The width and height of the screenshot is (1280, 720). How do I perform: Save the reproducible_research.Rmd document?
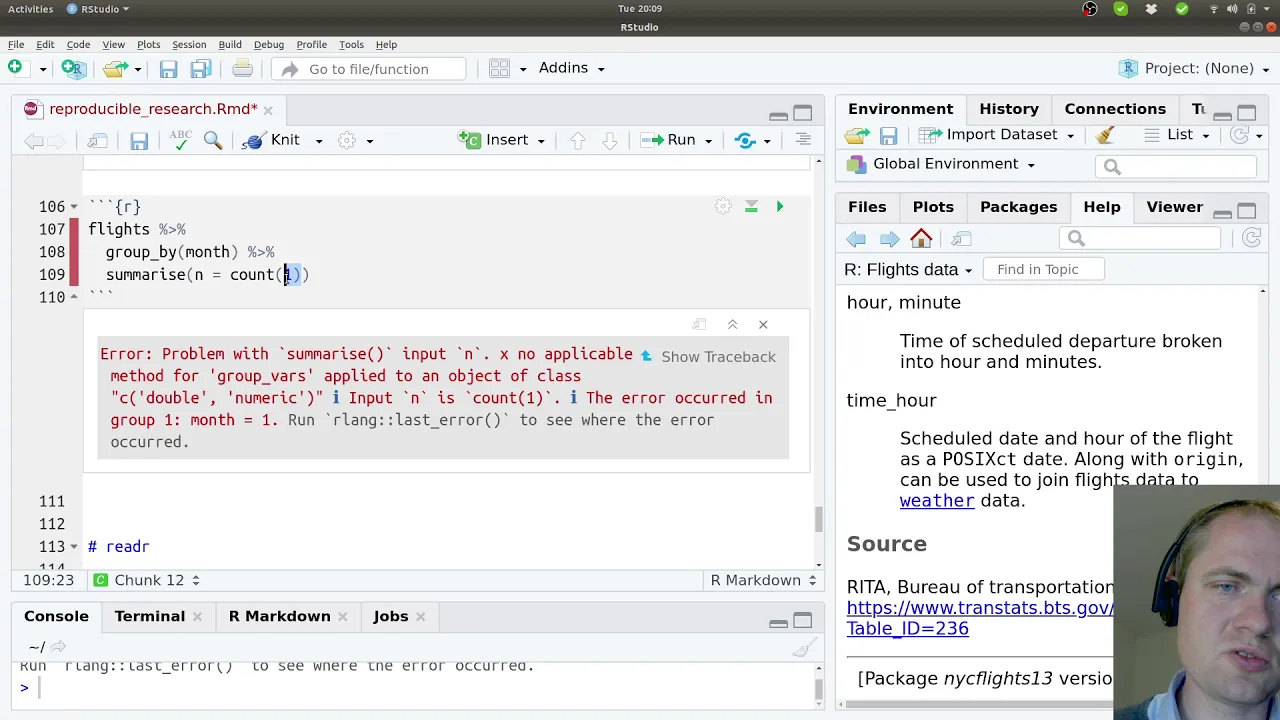[139, 141]
